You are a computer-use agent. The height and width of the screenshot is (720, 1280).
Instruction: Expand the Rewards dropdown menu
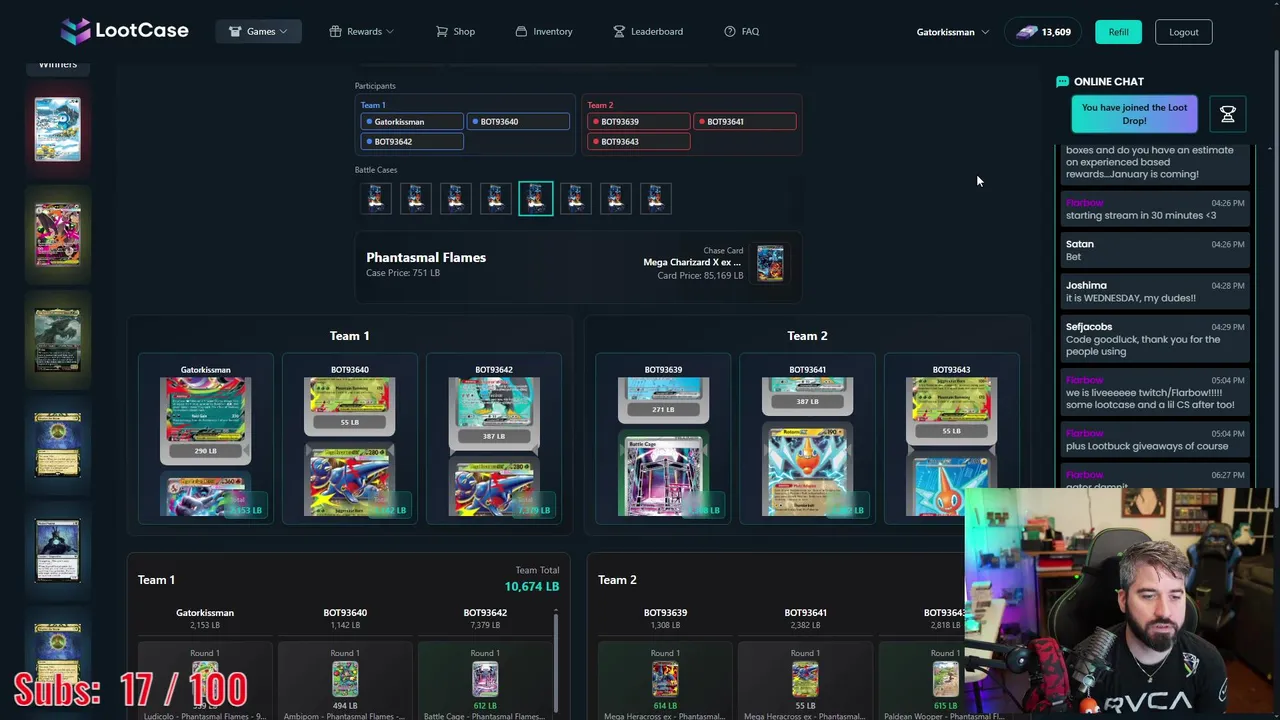(x=361, y=31)
